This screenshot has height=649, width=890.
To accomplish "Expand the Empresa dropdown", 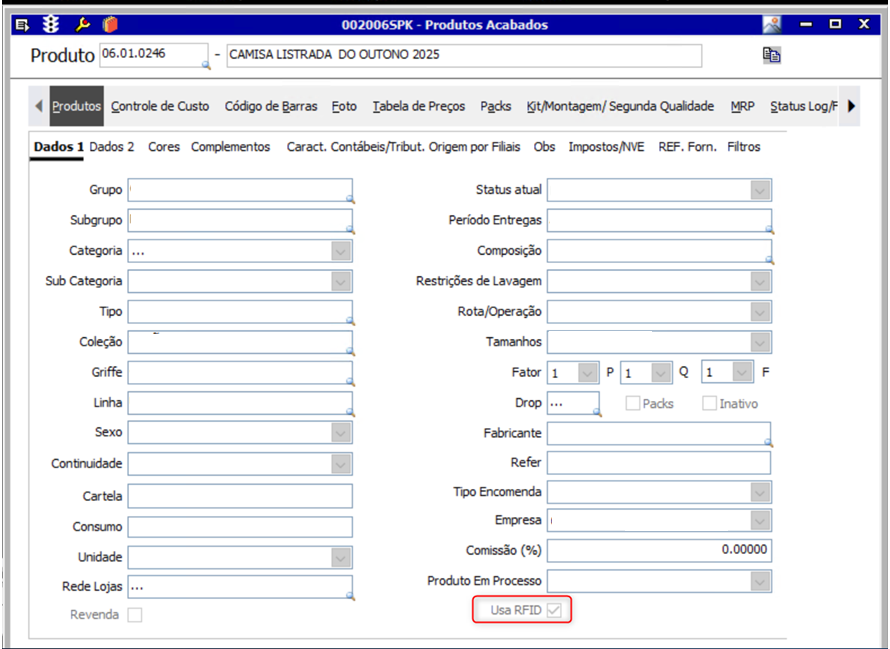I will click(x=760, y=520).
